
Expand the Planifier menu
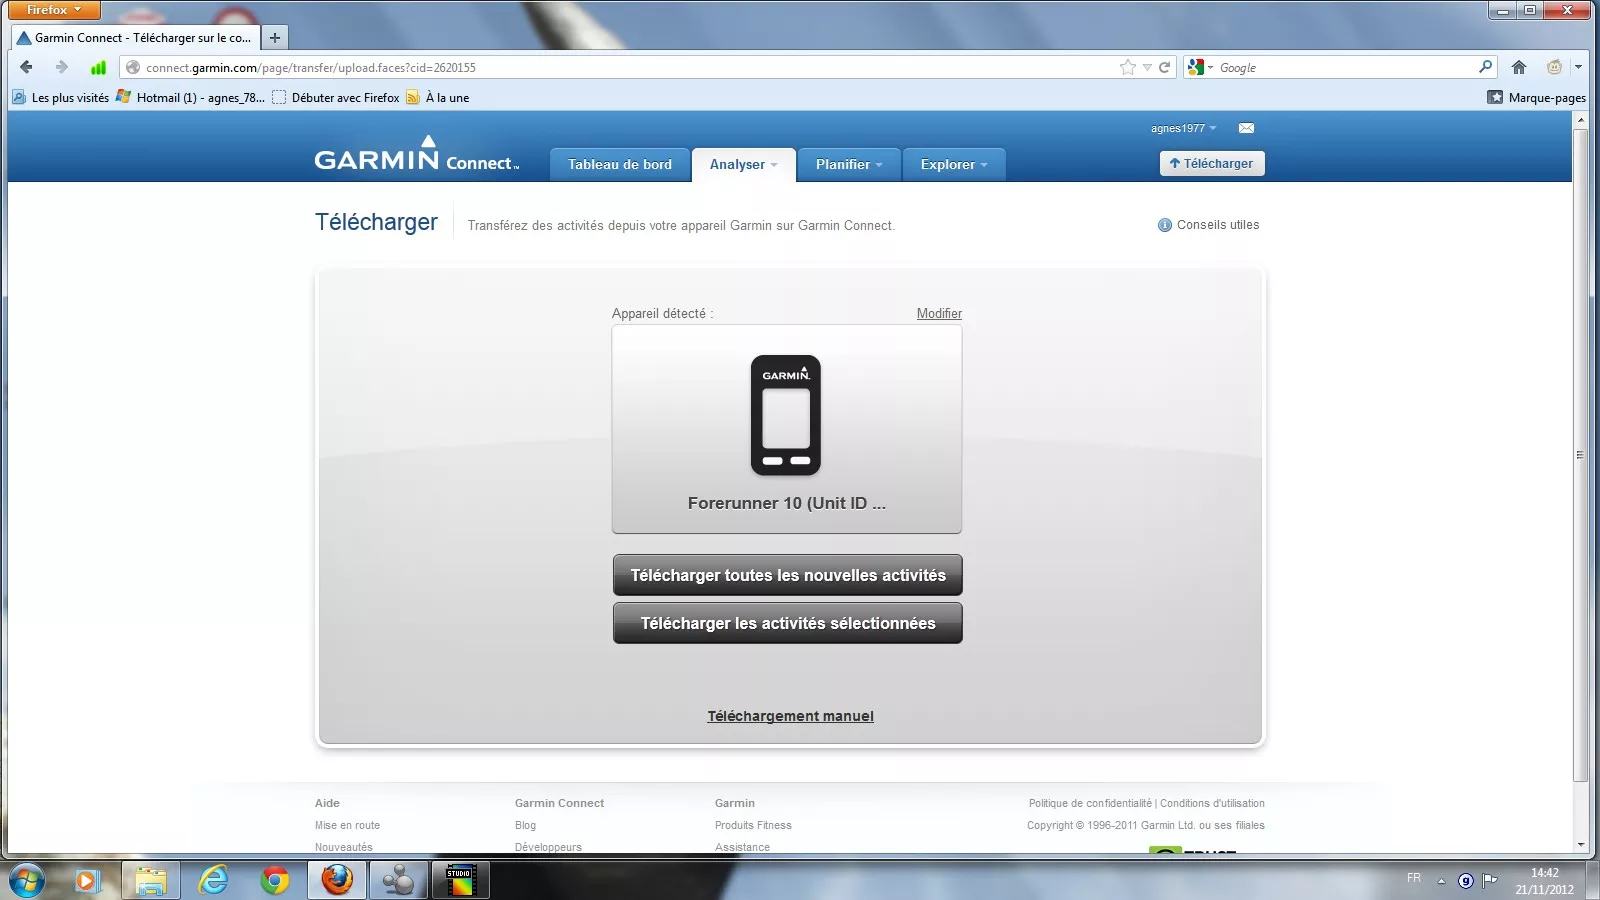click(x=849, y=165)
